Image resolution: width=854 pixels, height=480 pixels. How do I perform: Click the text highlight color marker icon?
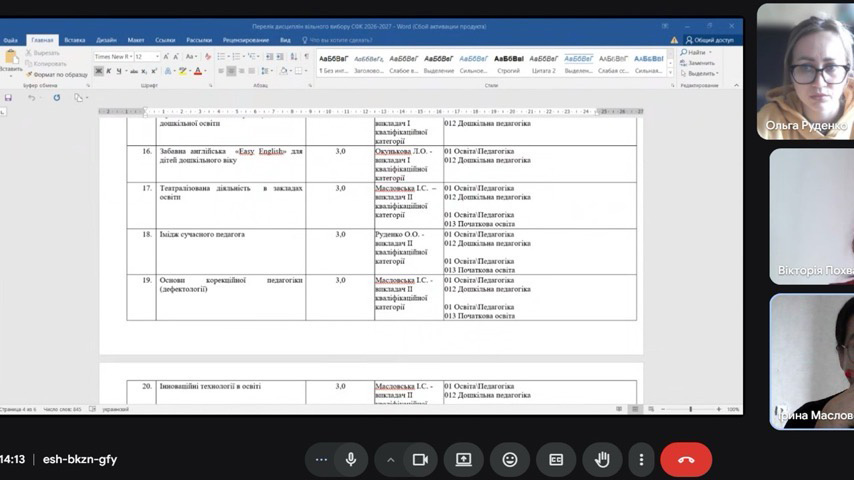click(x=181, y=71)
